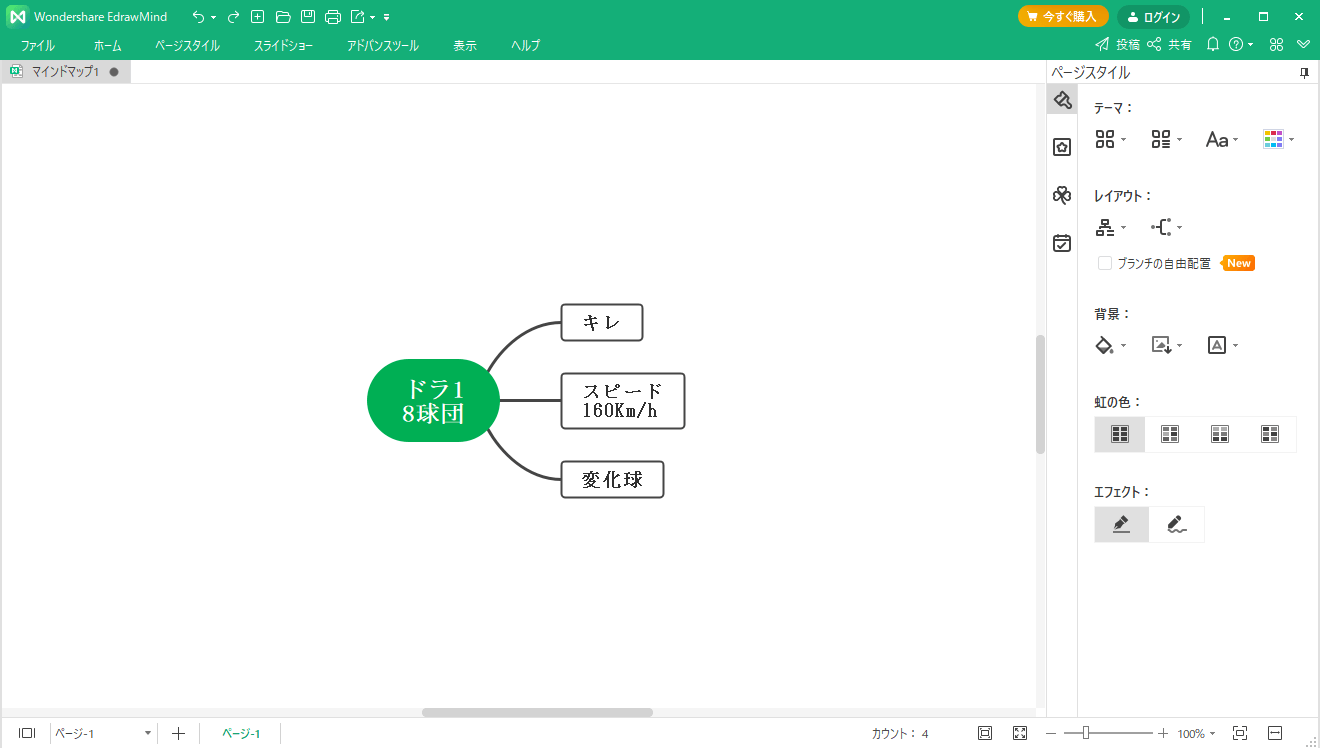Click the center-focus icon in status bar
Image resolution: width=1320 pixels, height=748 pixels.
point(1240,733)
